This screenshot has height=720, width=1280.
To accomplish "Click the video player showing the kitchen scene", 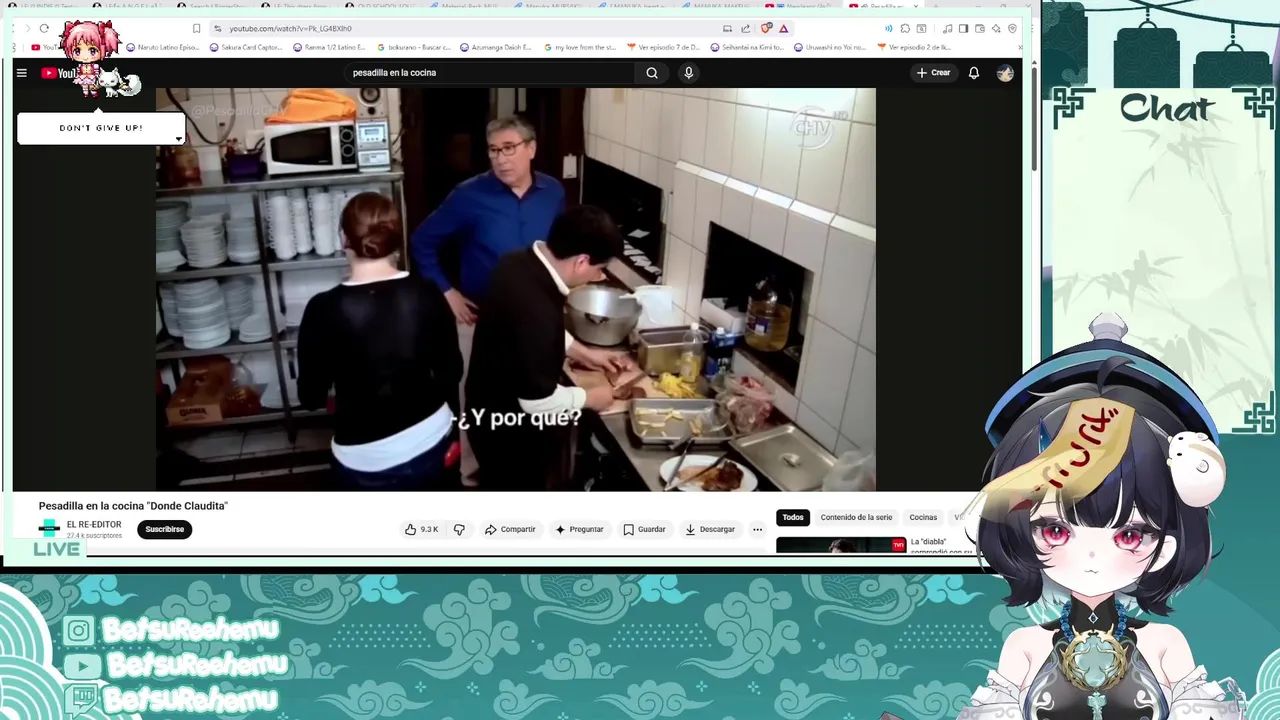I will (515, 290).
